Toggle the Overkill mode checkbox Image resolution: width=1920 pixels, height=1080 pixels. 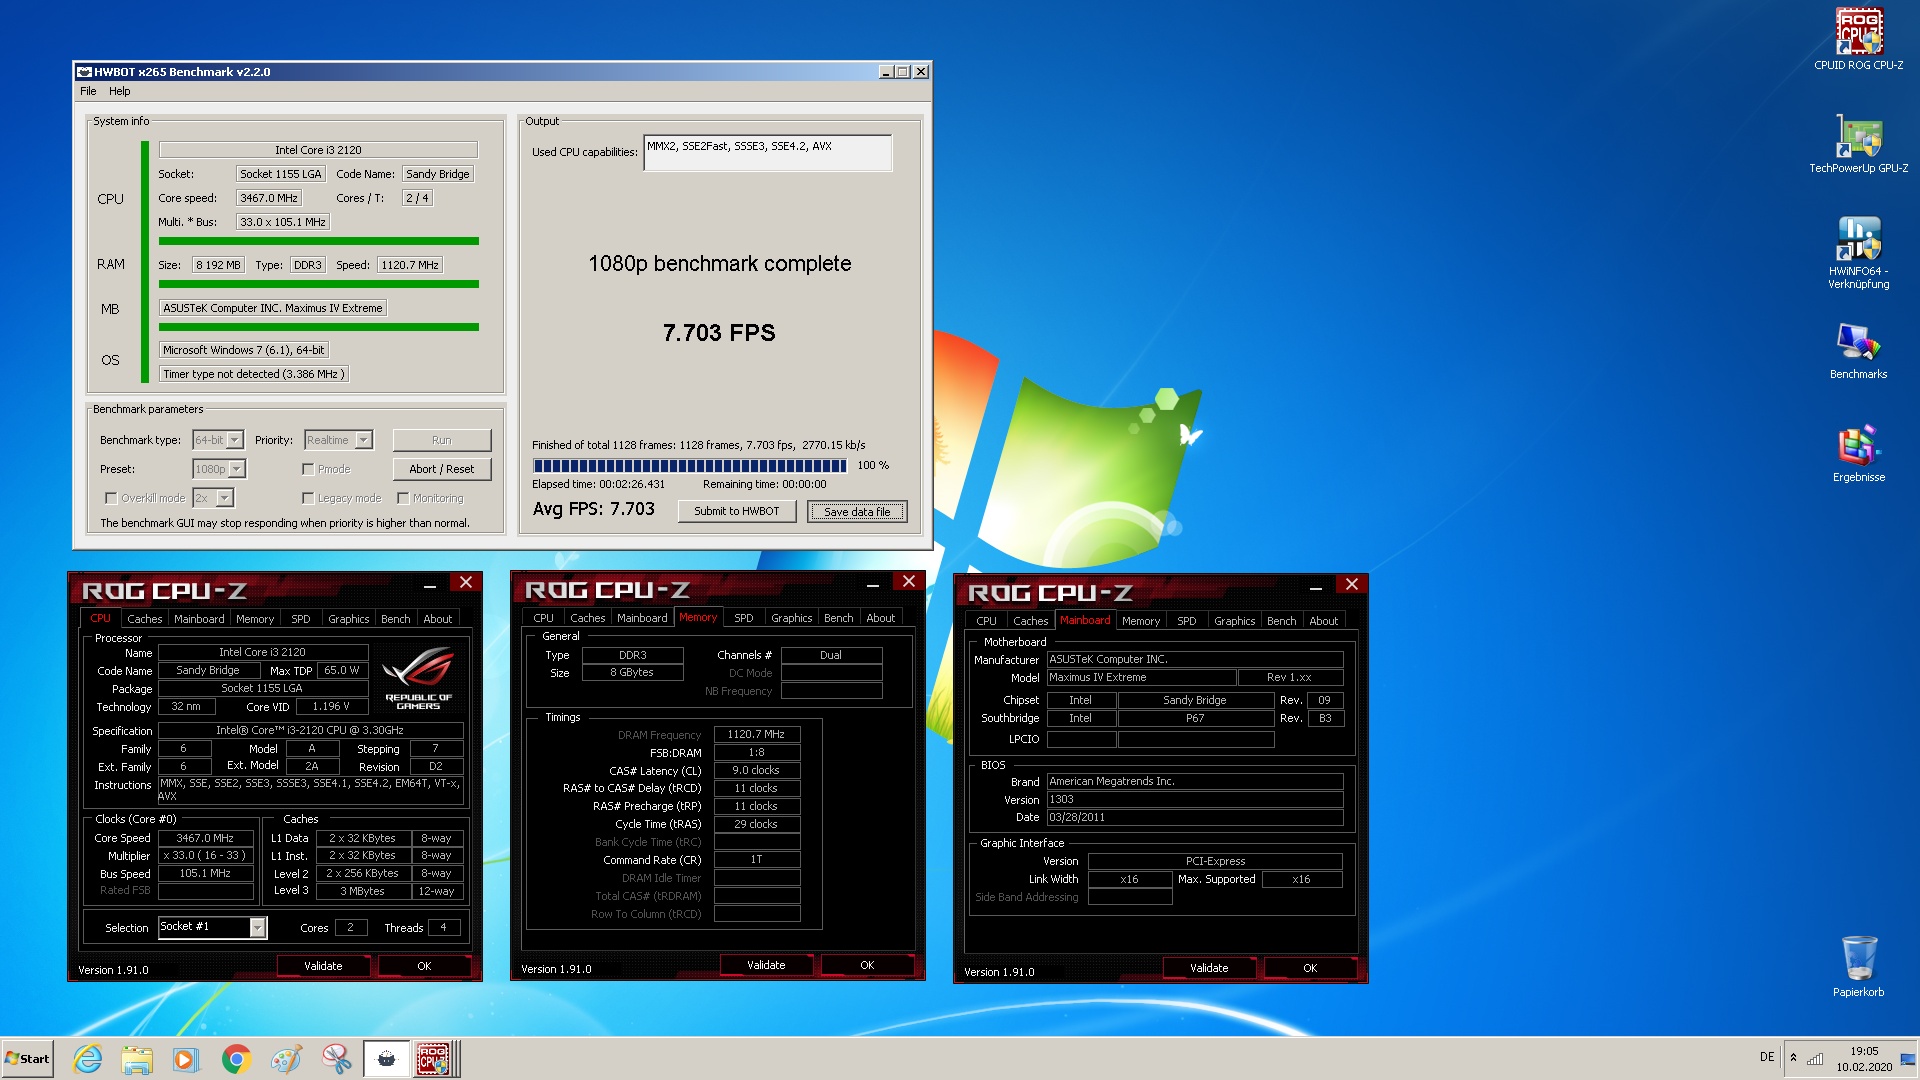point(111,498)
